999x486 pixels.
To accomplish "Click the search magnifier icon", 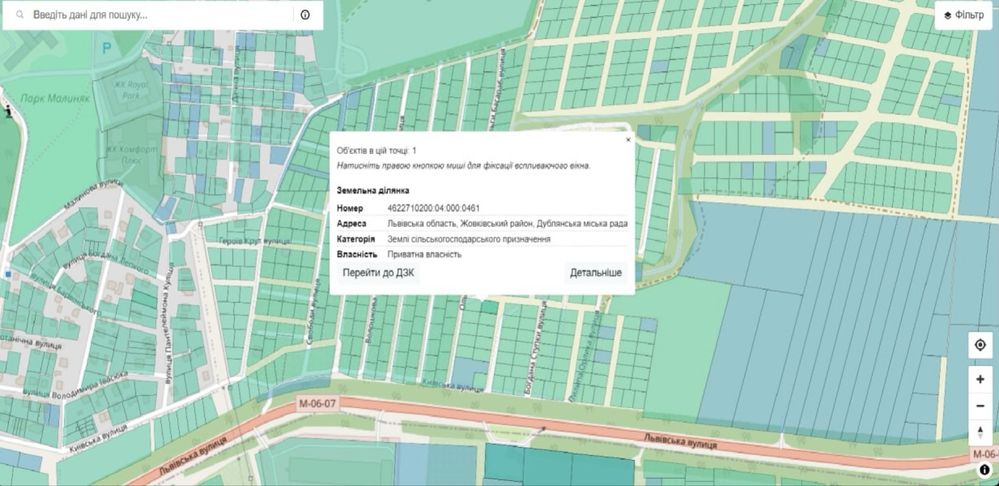I will click(x=20, y=15).
